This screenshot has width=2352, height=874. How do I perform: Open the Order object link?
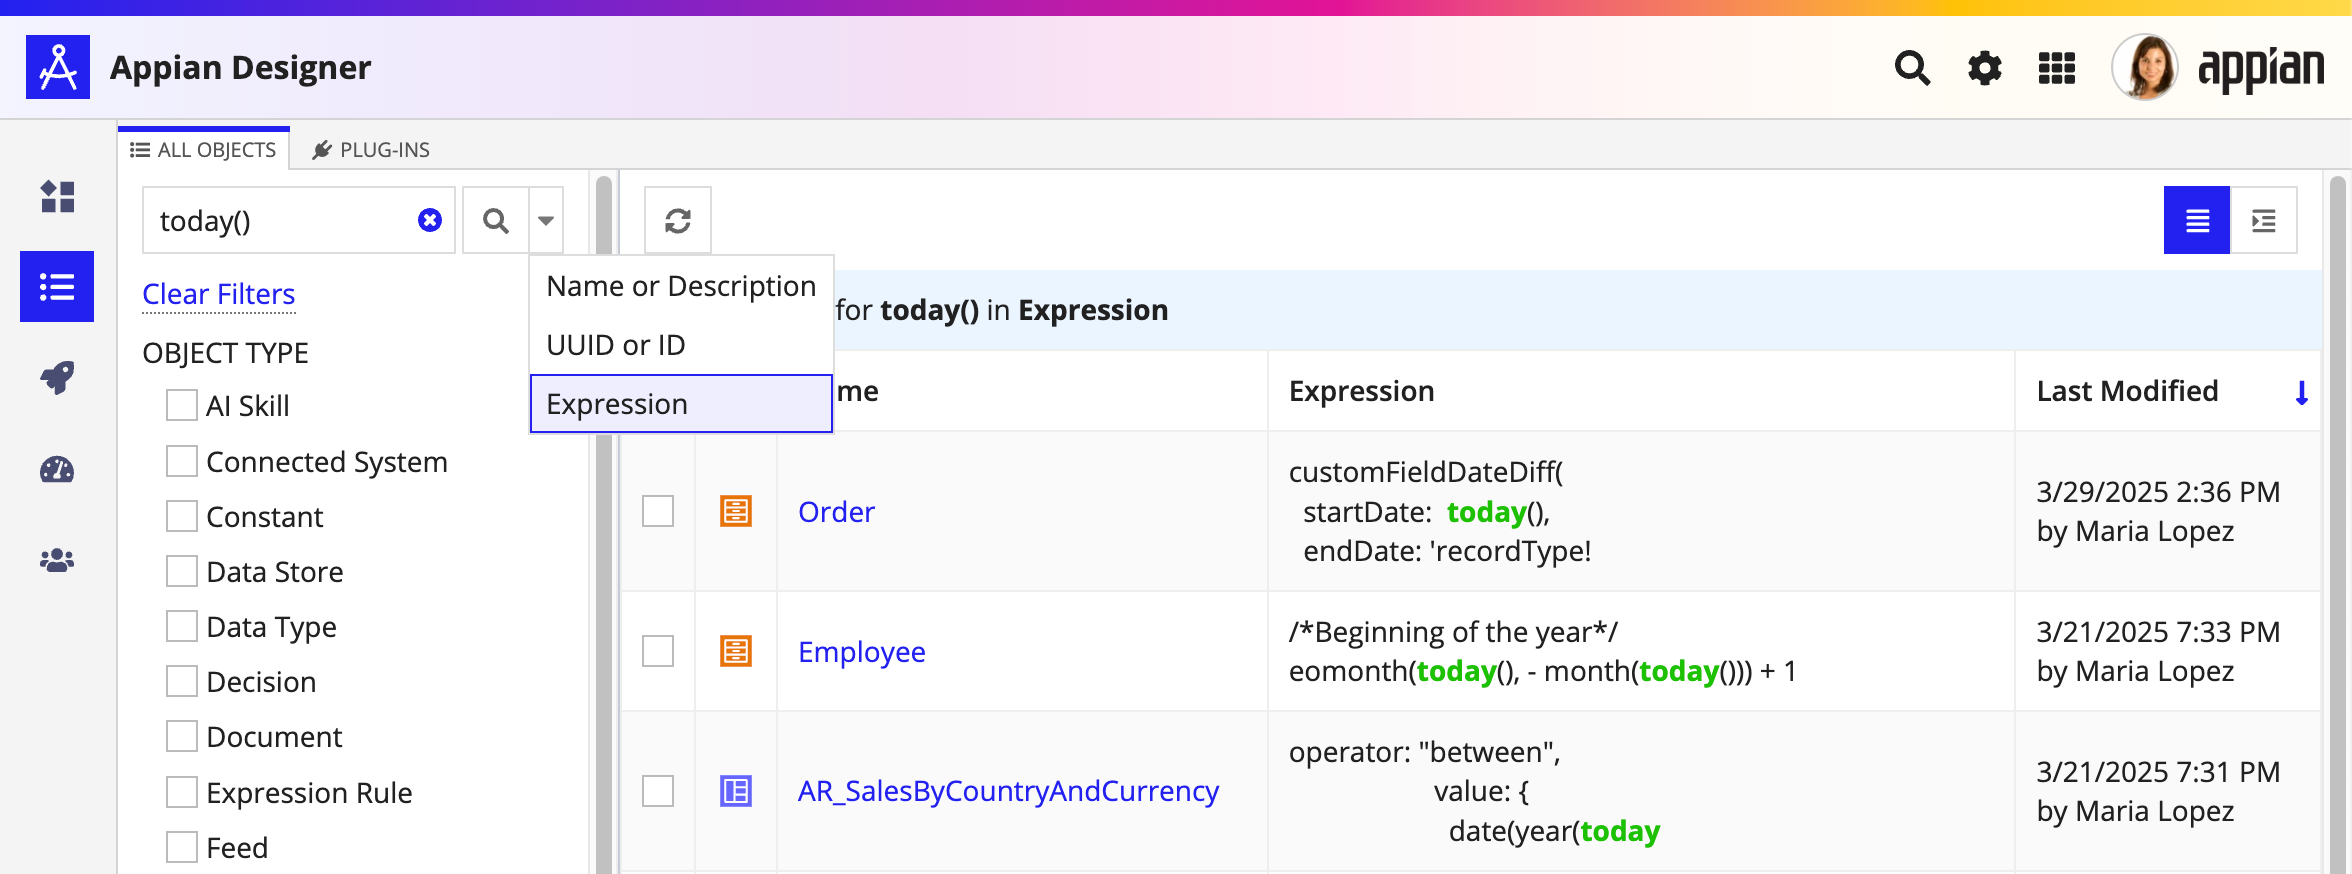[836, 511]
